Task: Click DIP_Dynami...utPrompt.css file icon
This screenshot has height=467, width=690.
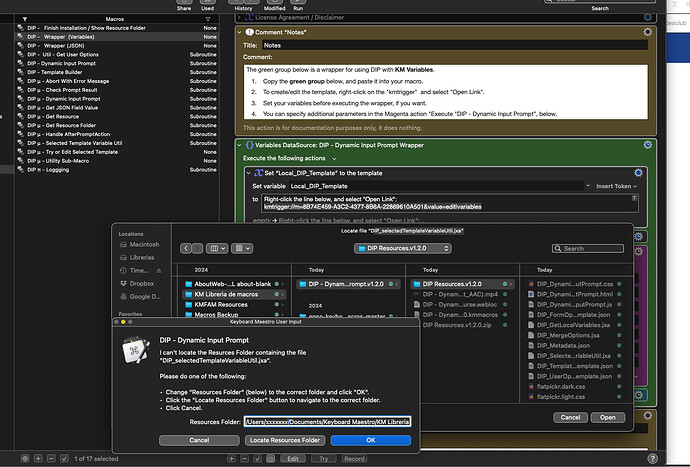Action: 531,284
